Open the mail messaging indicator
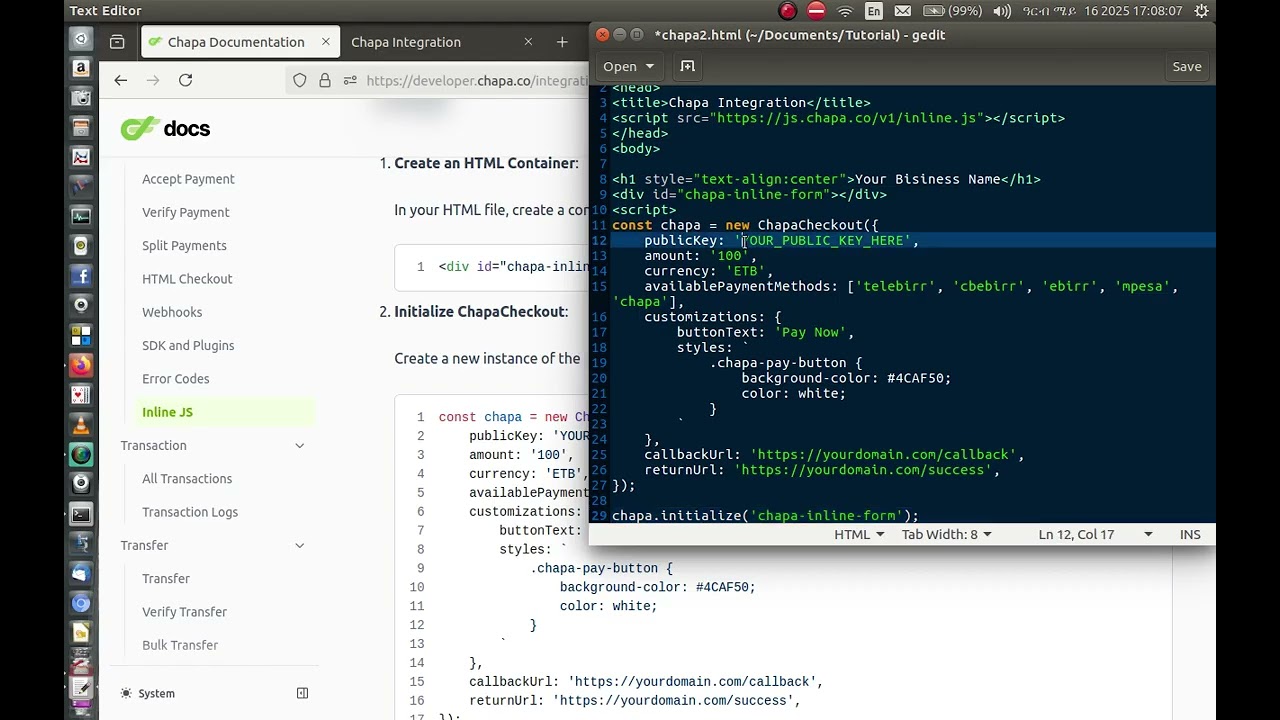 tap(903, 11)
